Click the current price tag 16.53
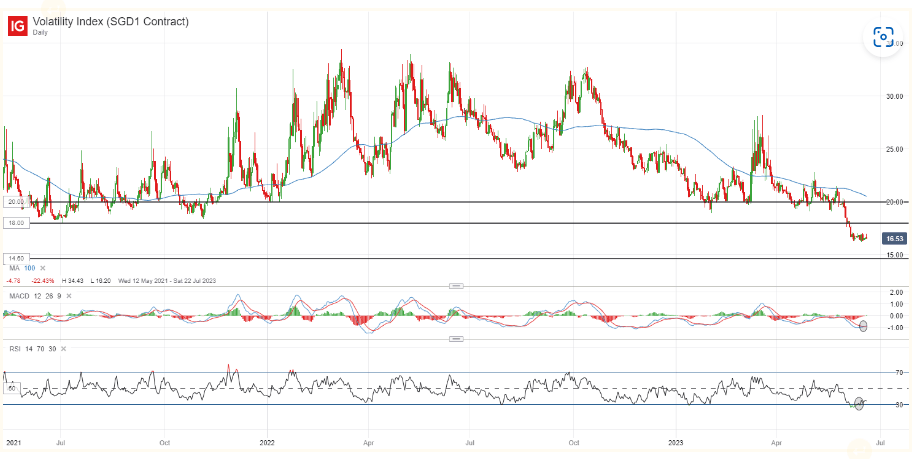This screenshot has height=459, width=915. pos(893,239)
